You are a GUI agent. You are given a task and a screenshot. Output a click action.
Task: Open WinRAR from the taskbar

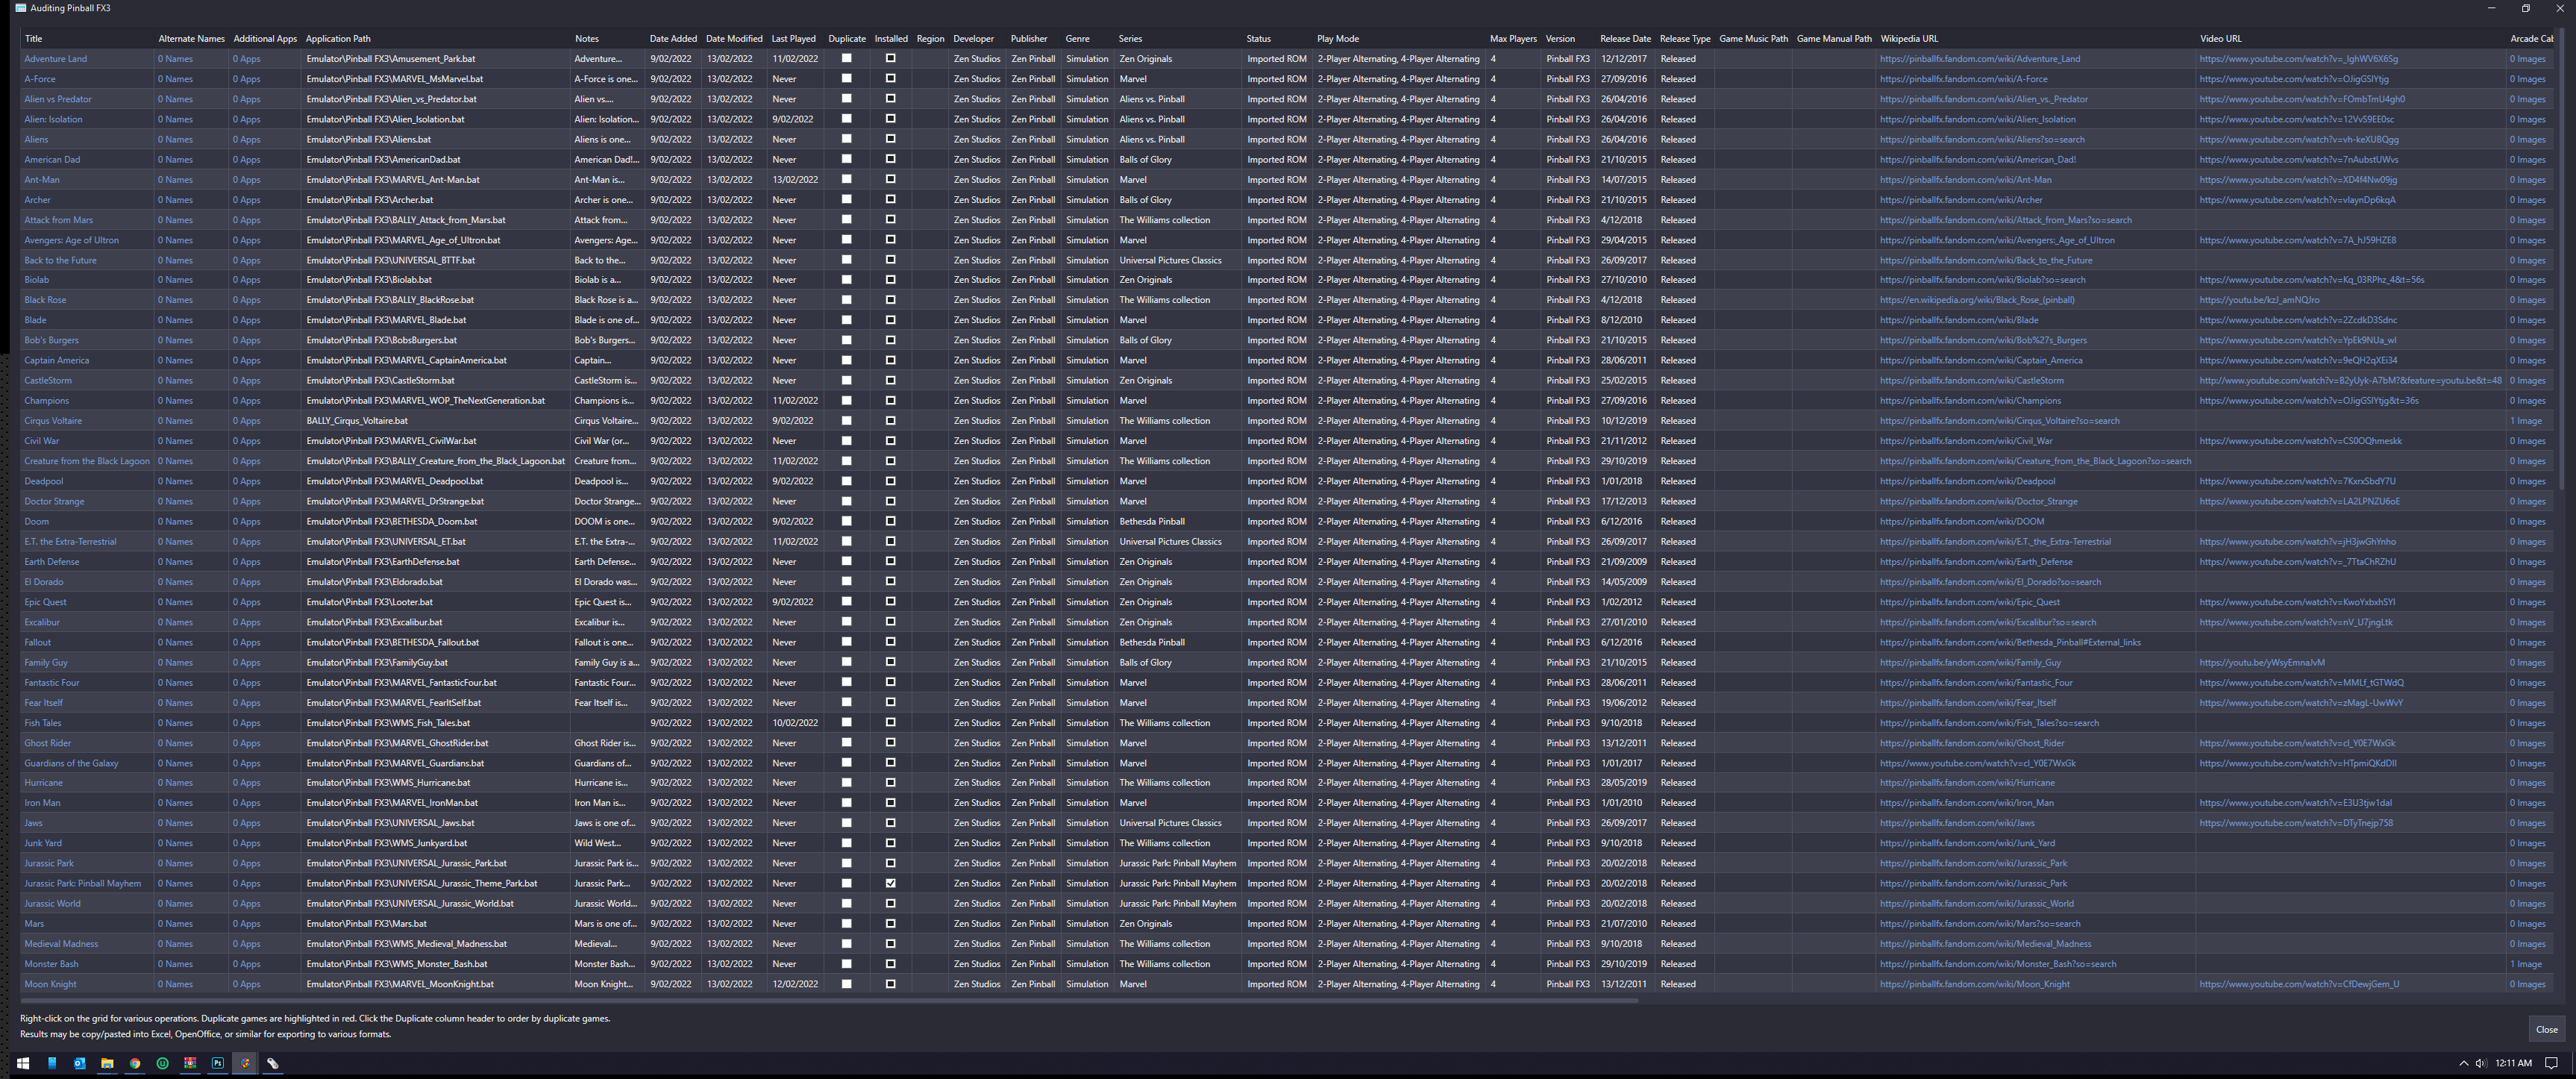pyautogui.click(x=190, y=1063)
